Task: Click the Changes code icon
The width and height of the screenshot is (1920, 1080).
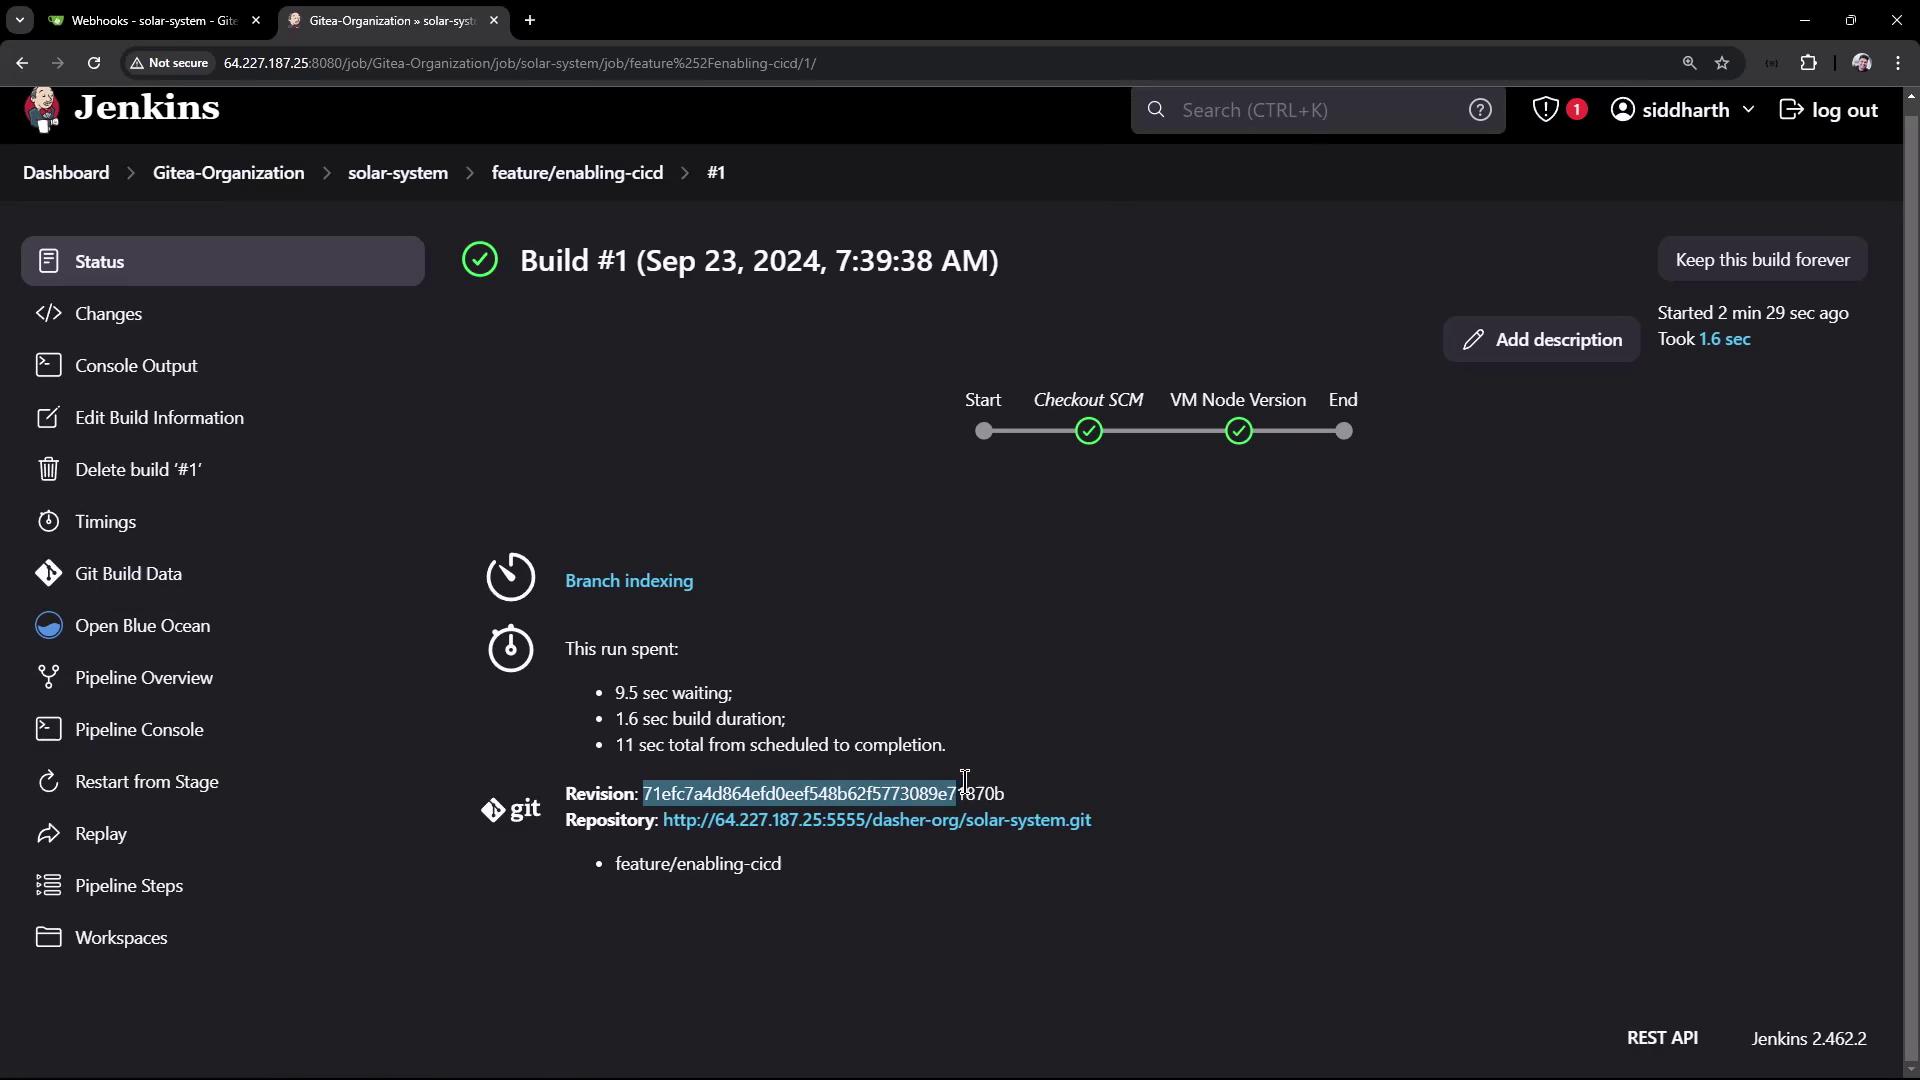Action: 48,313
